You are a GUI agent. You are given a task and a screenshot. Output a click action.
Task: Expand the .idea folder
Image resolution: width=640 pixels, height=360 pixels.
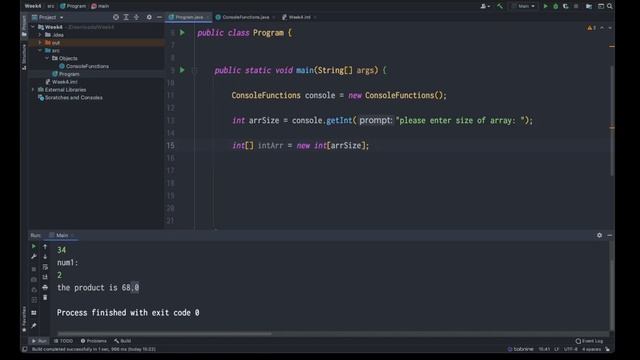[x=40, y=35]
